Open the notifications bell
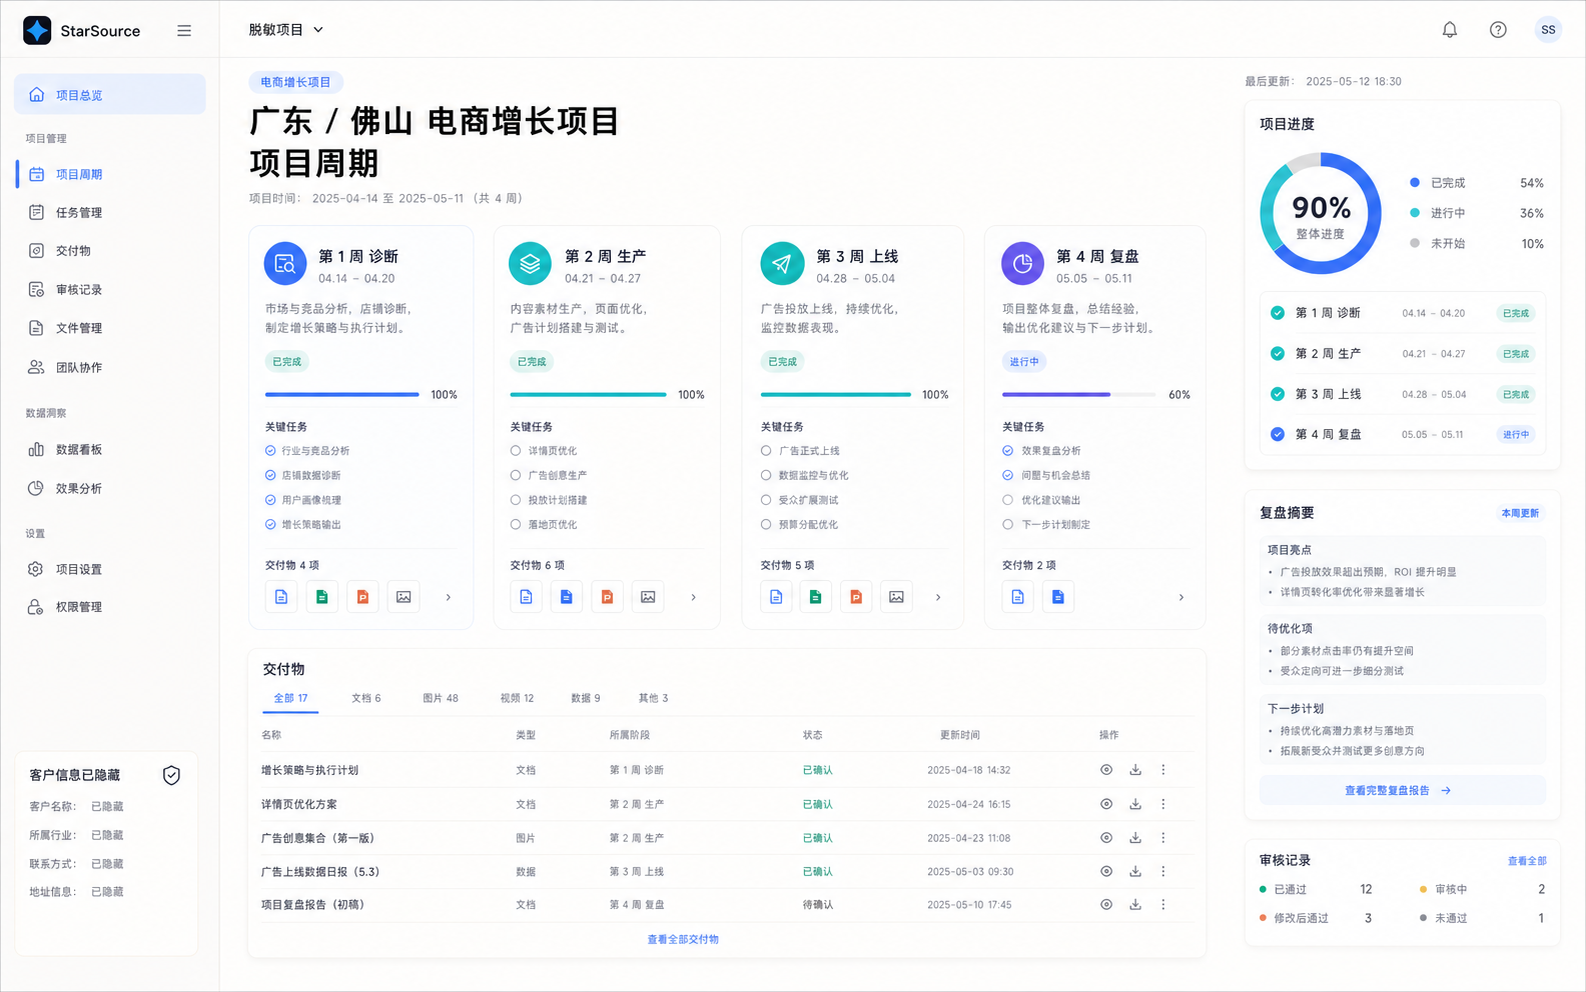 click(1449, 30)
